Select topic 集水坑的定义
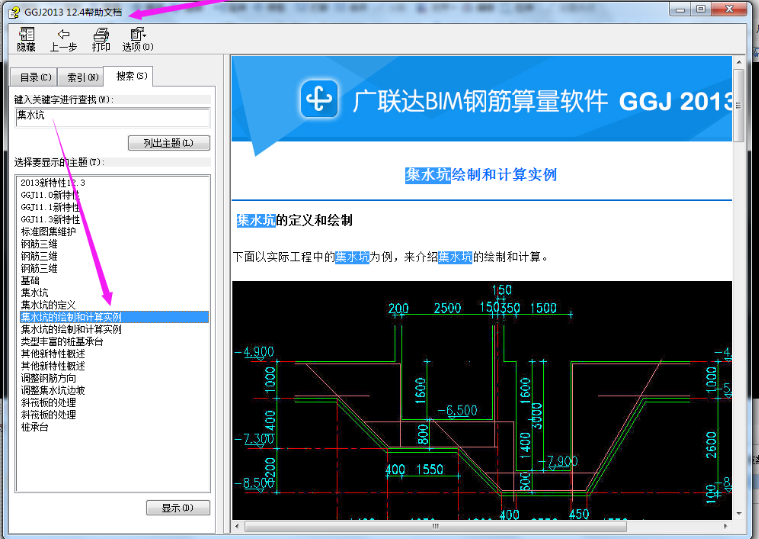Viewport: 759px width, 539px height. [48, 305]
